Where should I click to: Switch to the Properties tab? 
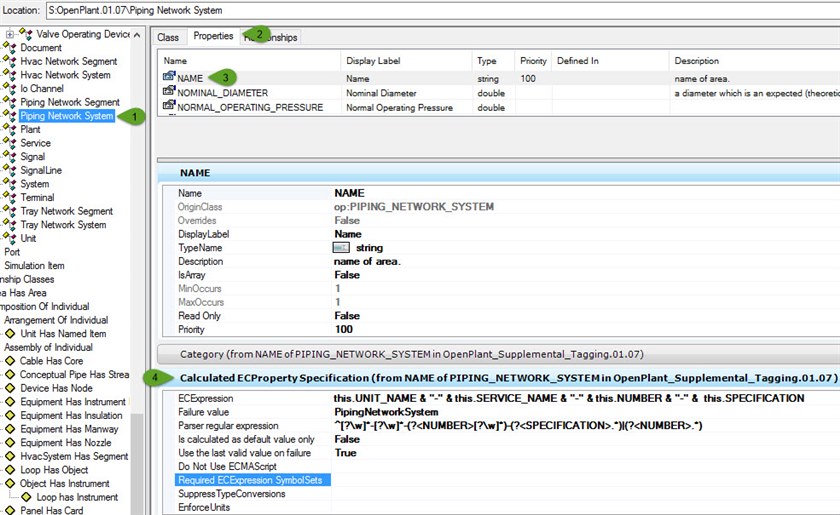[x=213, y=36]
